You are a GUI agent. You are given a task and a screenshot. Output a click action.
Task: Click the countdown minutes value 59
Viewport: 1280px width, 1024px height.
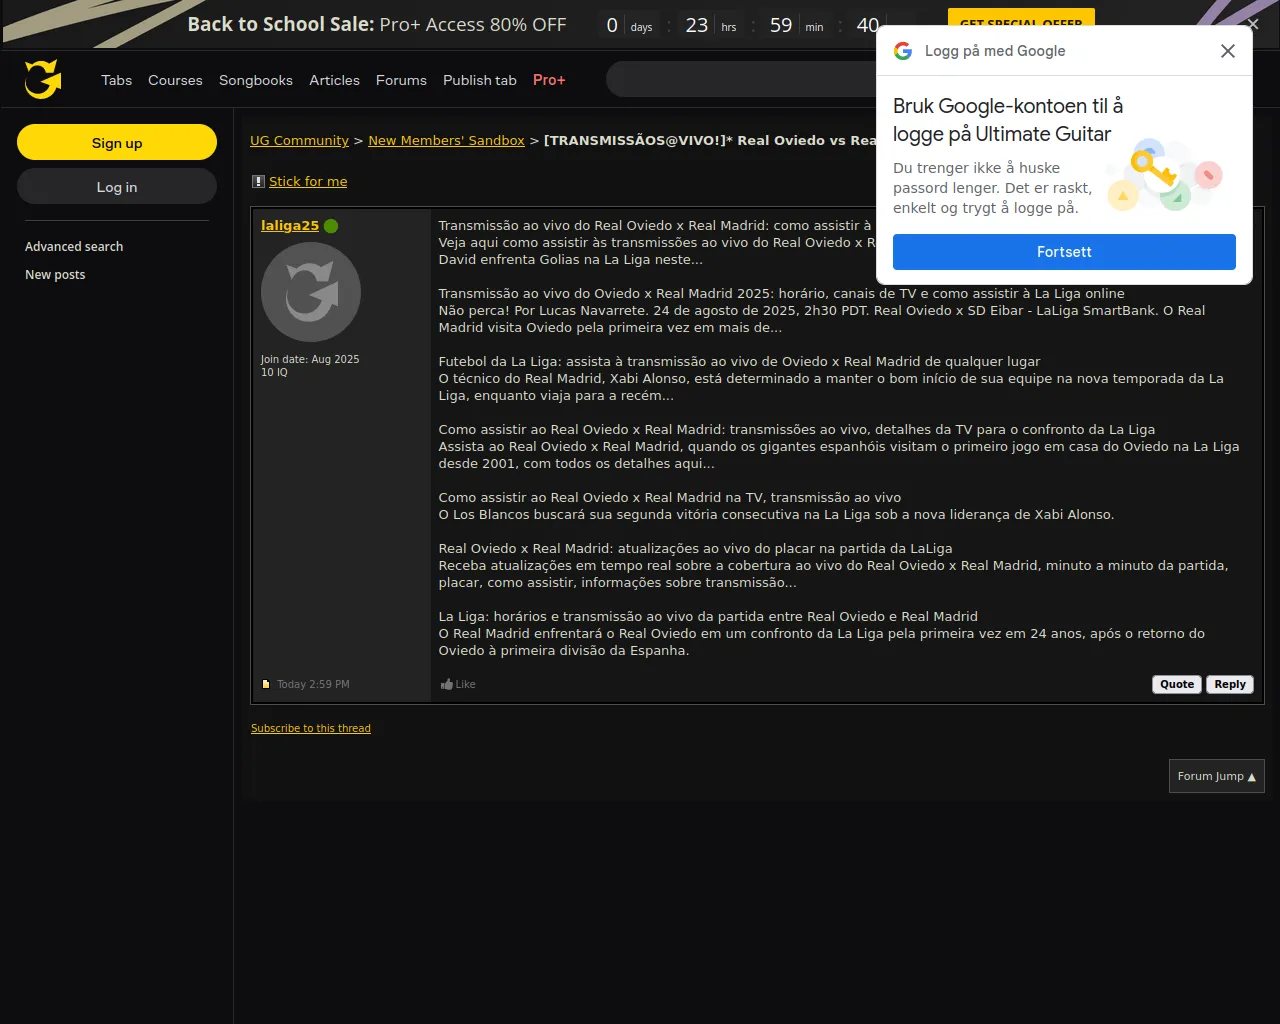pos(781,26)
